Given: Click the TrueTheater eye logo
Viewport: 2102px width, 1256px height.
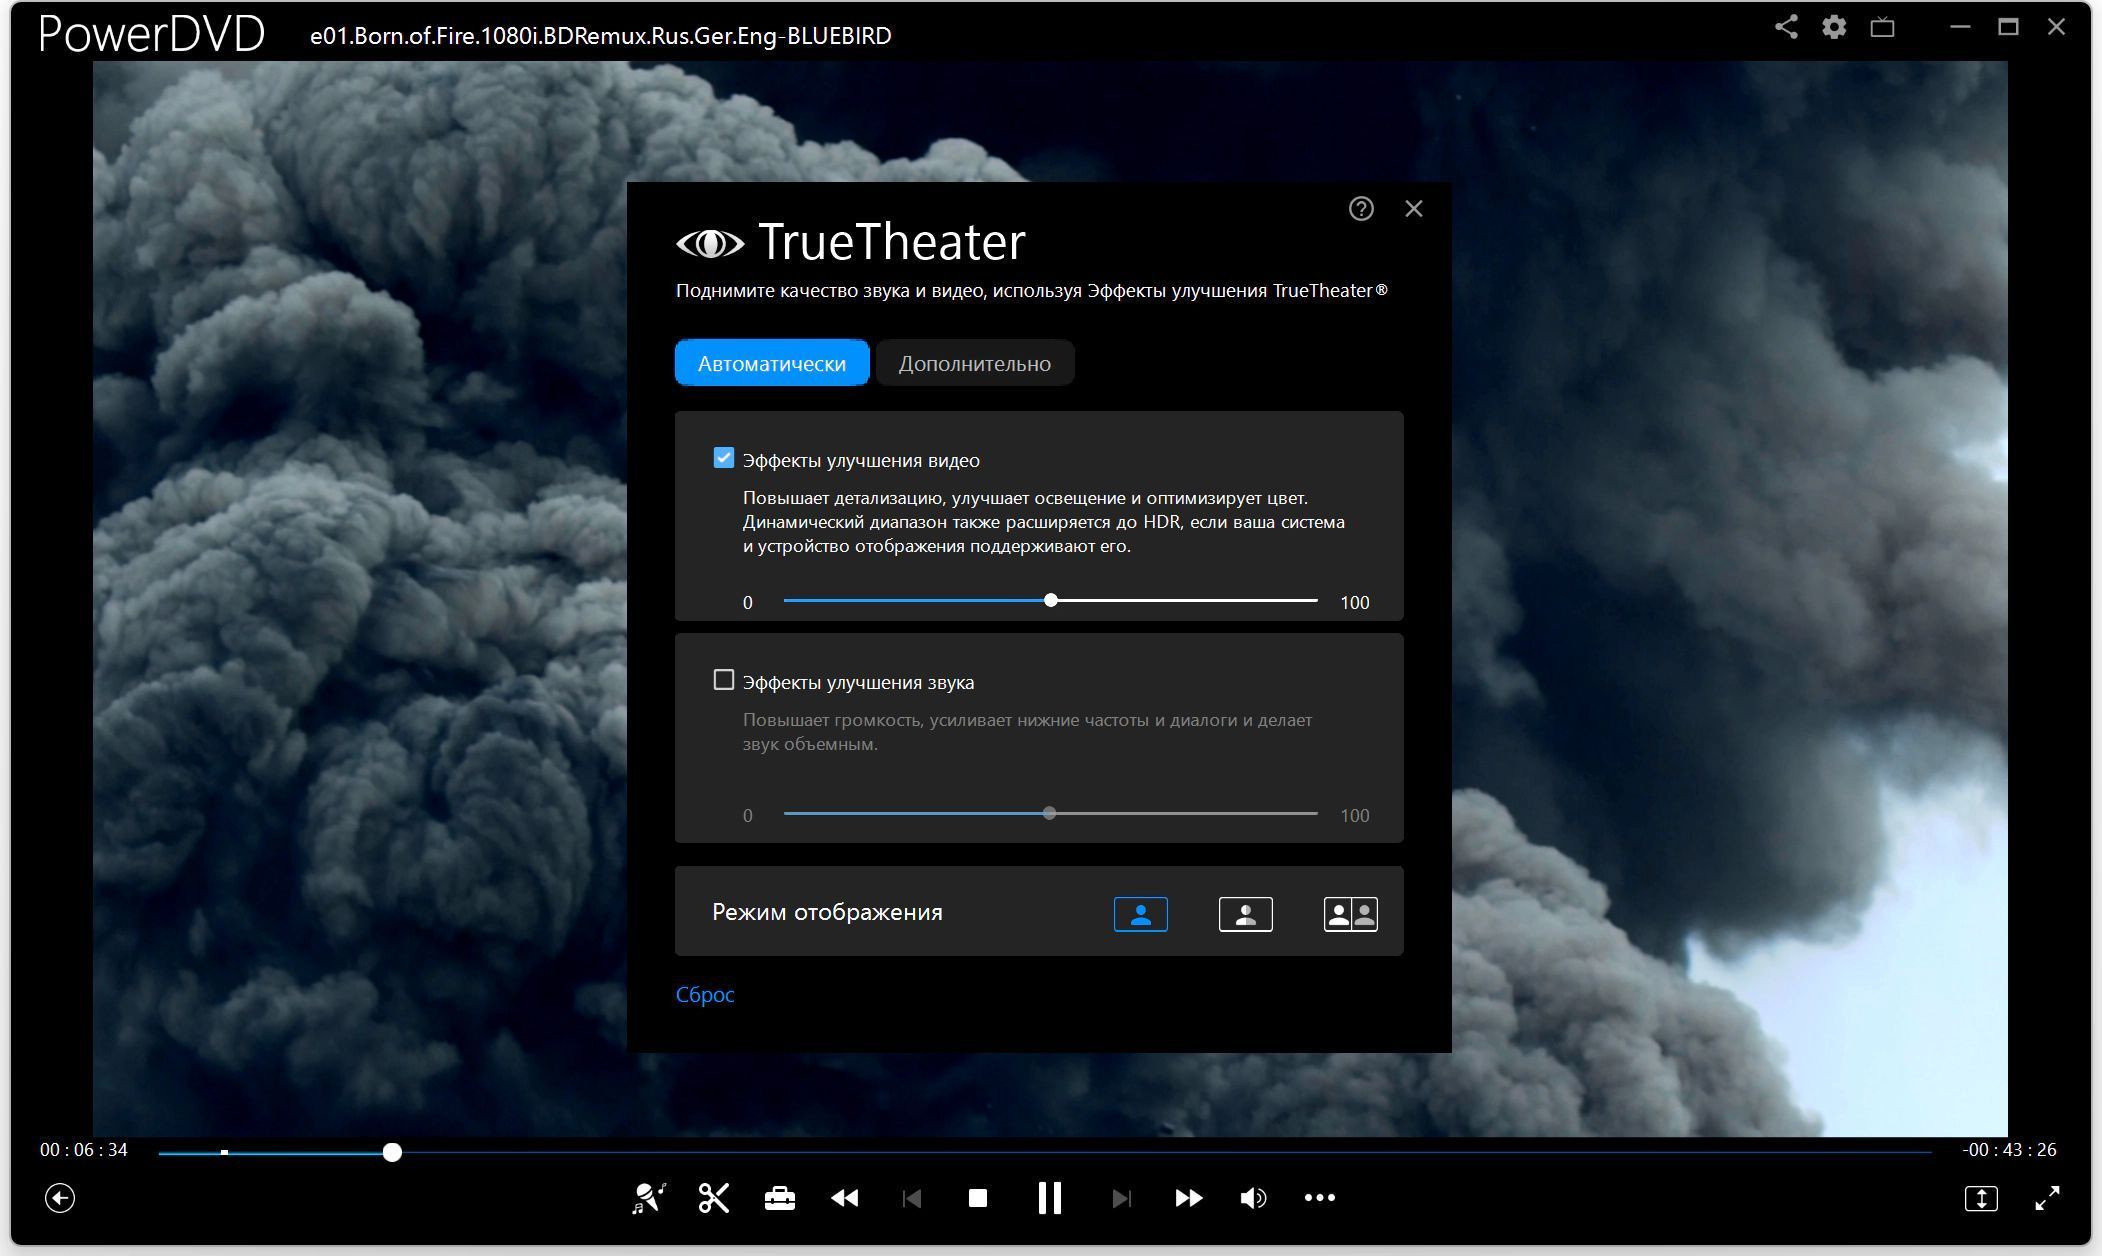Looking at the screenshot, I should pos(710,243).
